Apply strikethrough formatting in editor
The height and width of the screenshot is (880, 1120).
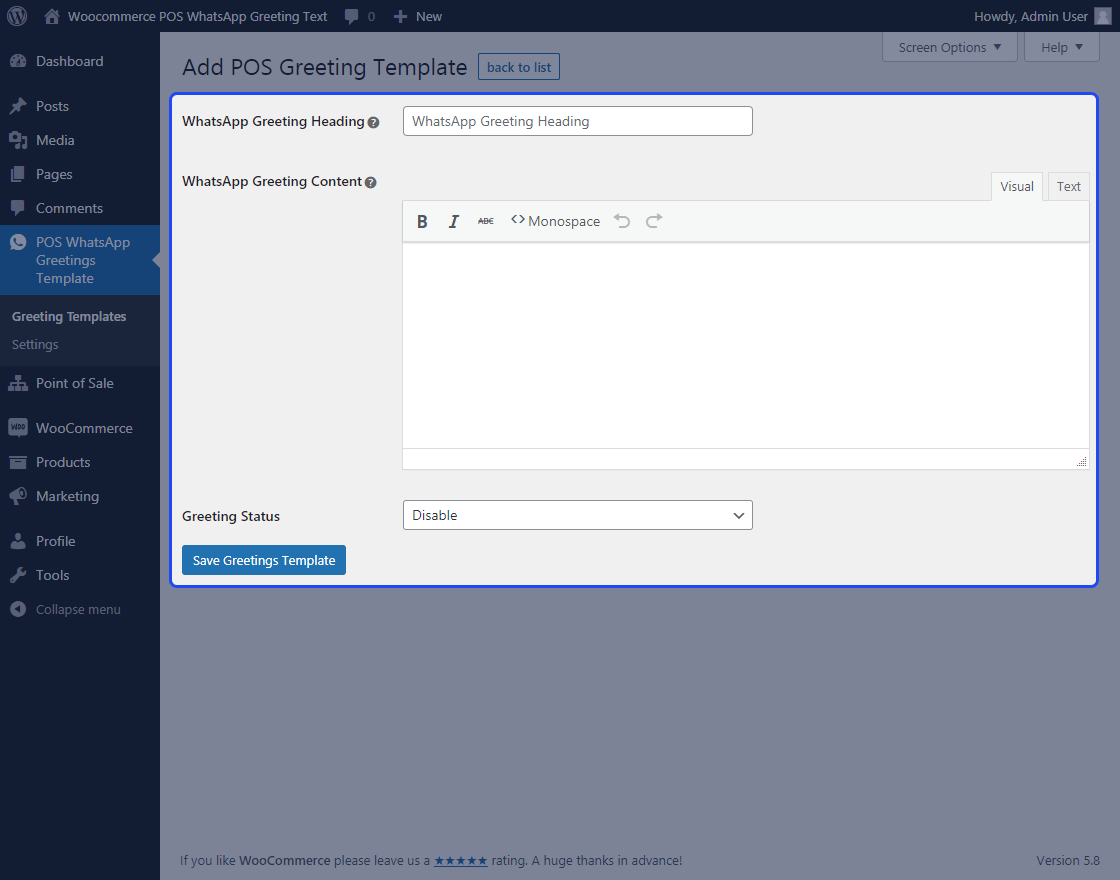click(486, 221)
